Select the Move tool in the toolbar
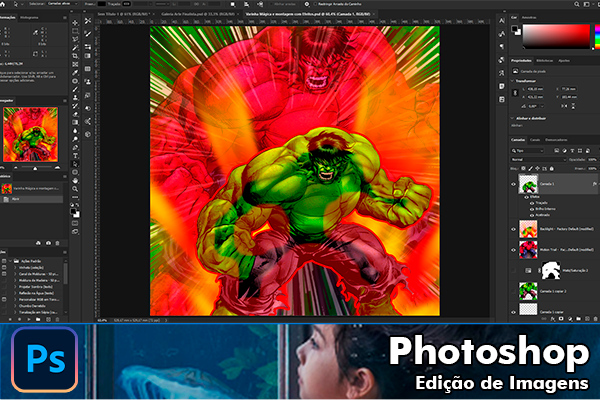 tap(75, 23)
